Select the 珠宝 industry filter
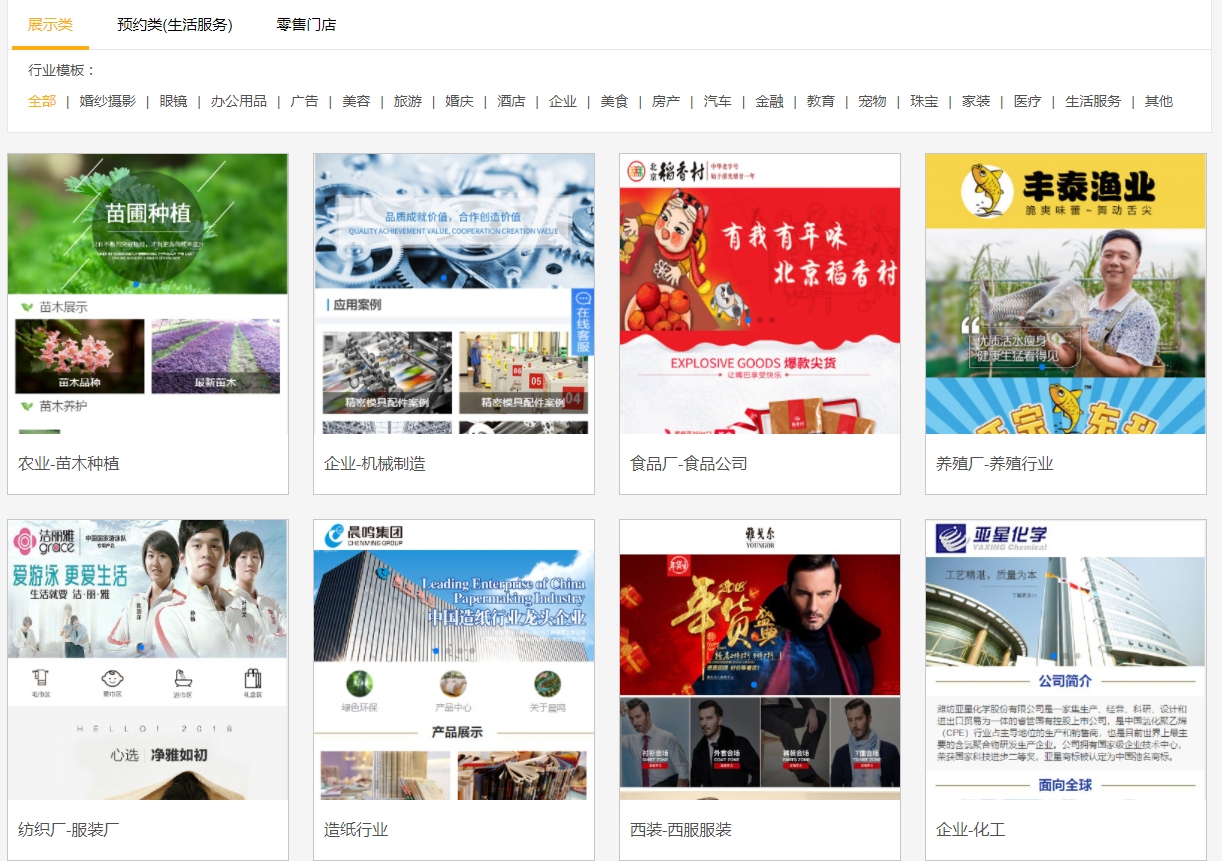The width and height of the screenshot is (1222, 861). 924,101
